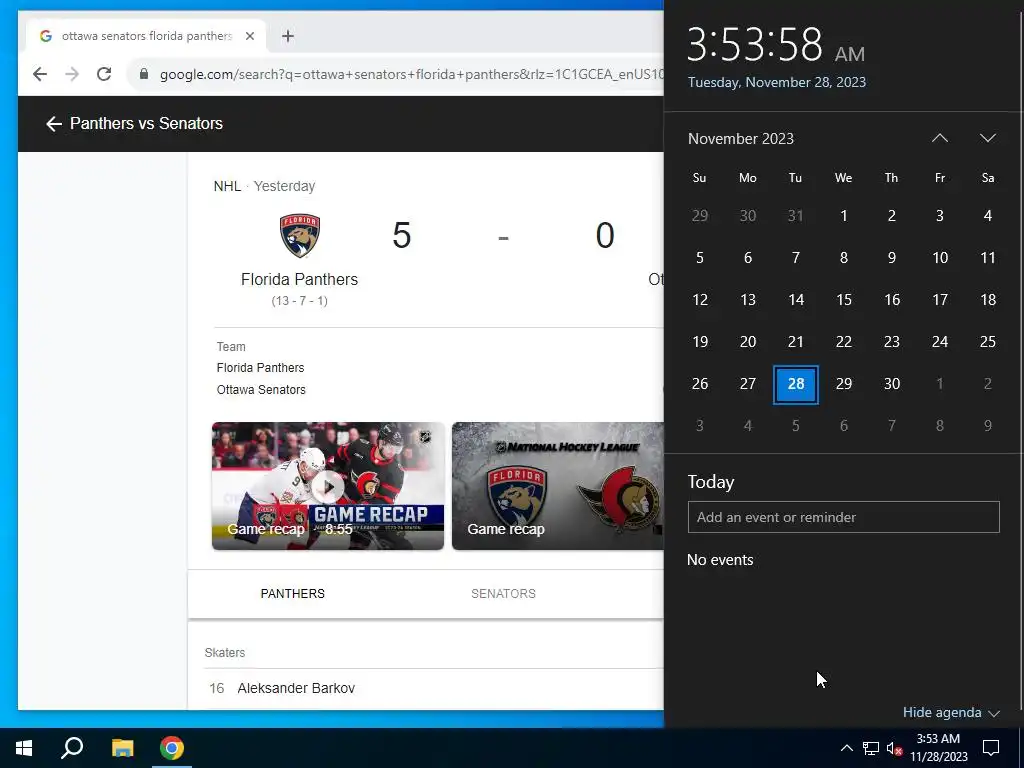Close the ottawa senators florida panthers tab

tap(249, 36)
